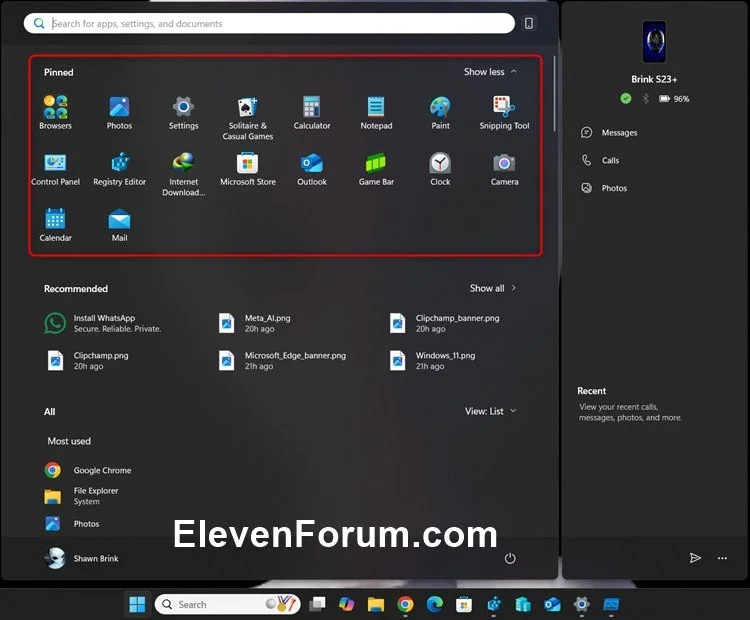Open Clipchamp.png recent file
This screenshot has width=750, height=620.
(88, 361)
